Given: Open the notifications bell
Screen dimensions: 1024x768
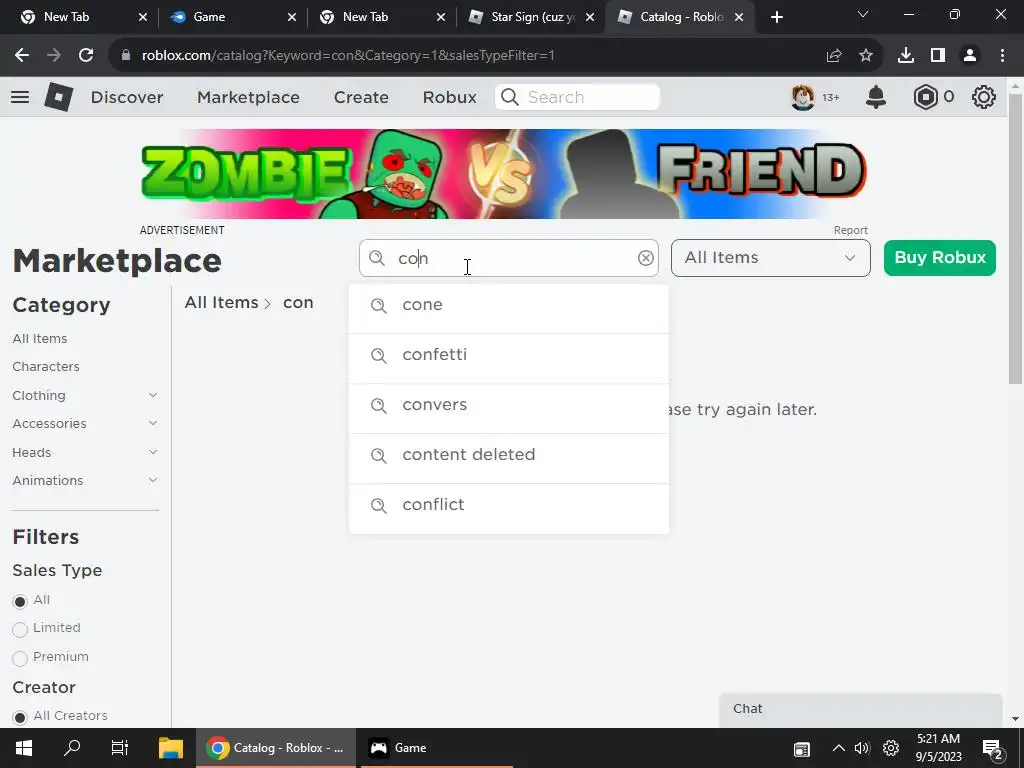Looking at the screenshot, I should [x=876, y=97].
